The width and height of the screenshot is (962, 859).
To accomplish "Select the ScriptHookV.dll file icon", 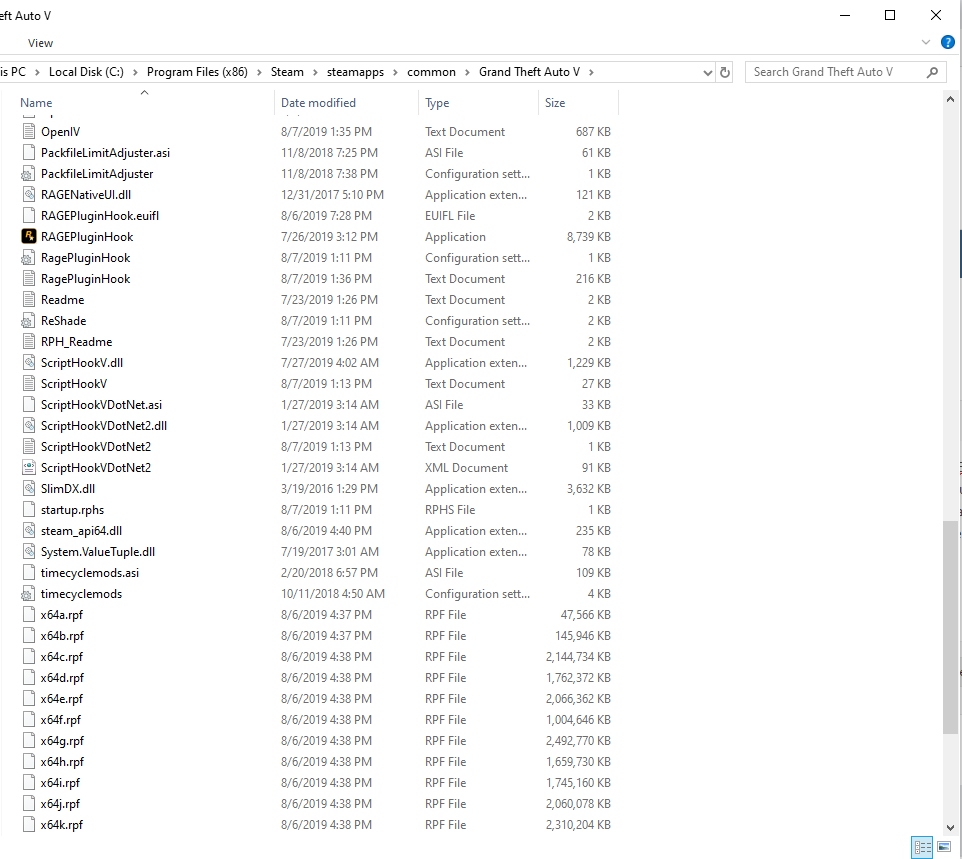I will coord(28,363).
